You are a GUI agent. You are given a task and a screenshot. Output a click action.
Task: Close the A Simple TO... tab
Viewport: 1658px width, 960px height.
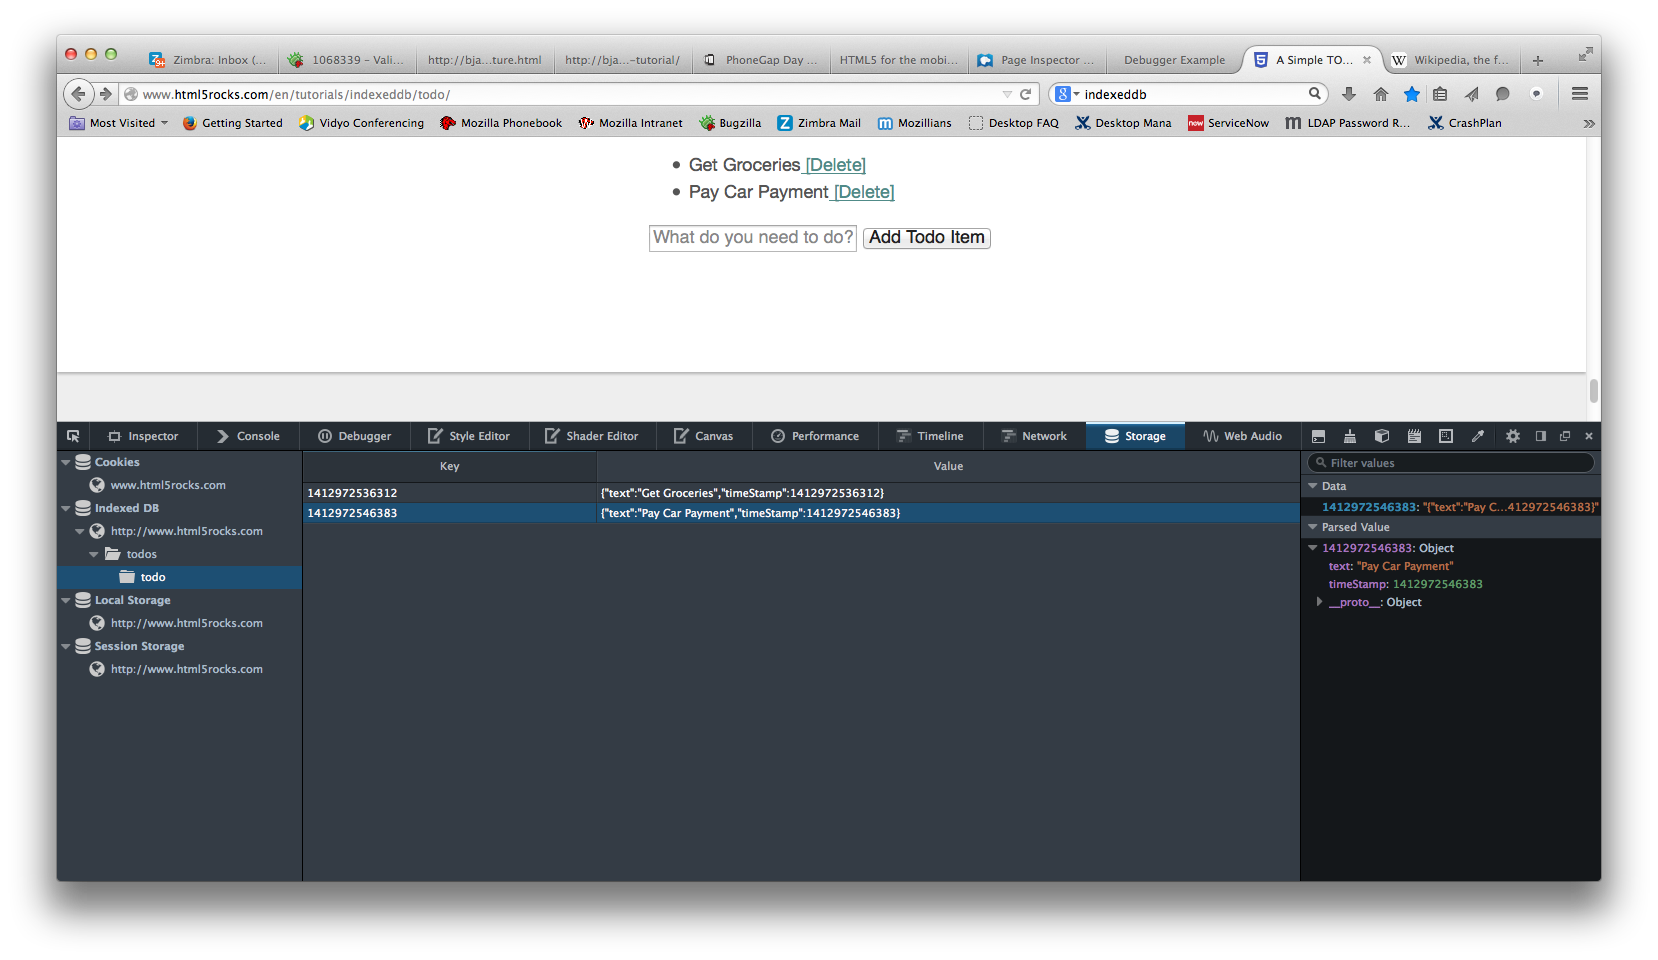[1367, 60]
